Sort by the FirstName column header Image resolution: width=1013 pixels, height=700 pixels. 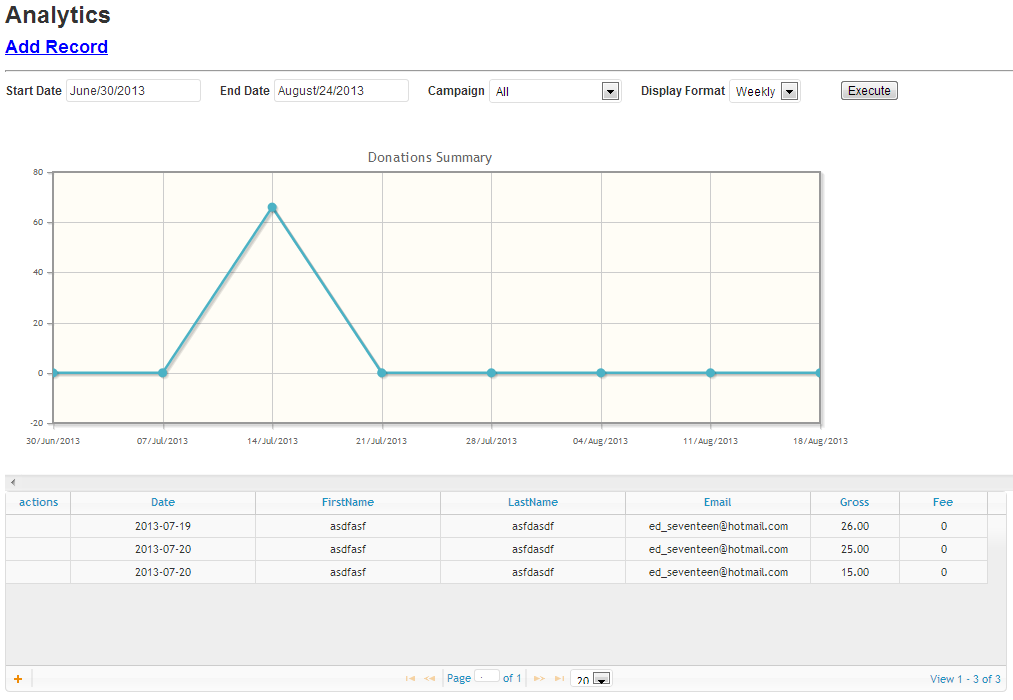tap(348, 502)
